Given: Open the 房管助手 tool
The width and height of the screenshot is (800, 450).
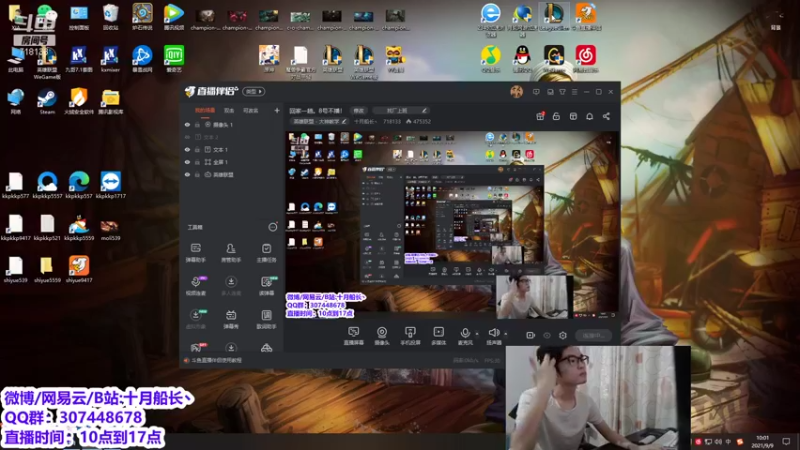Looking at the screenshot, I should (x=231, y=253).
